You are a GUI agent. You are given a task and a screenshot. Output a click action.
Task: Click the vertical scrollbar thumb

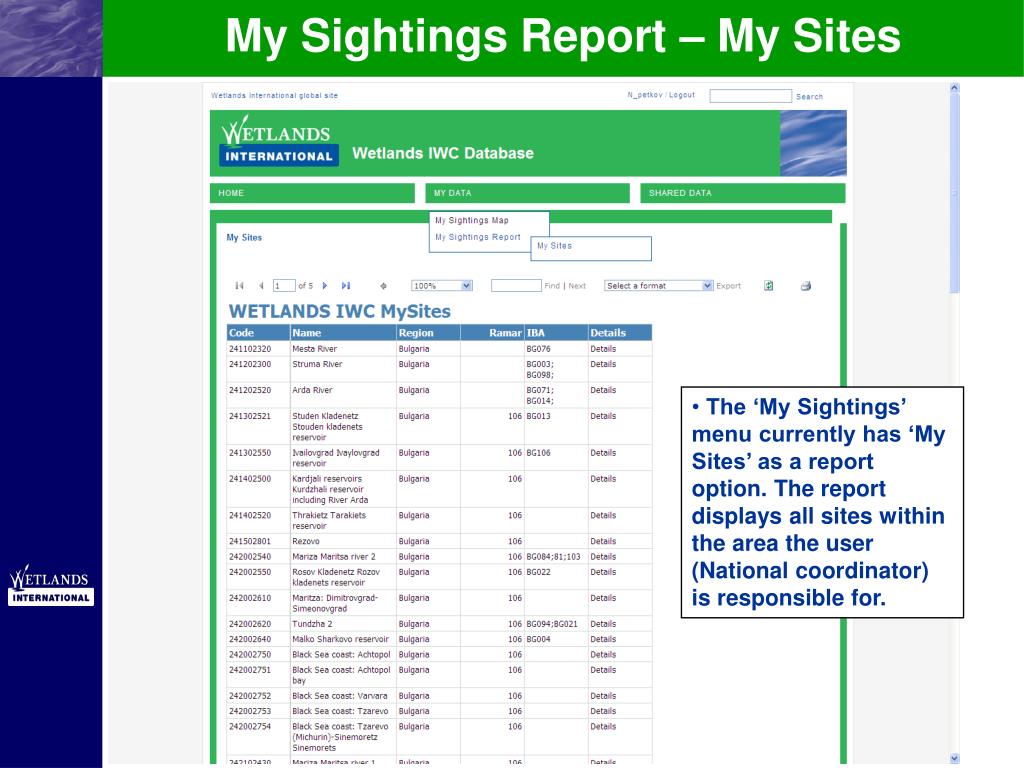point(954,193)
